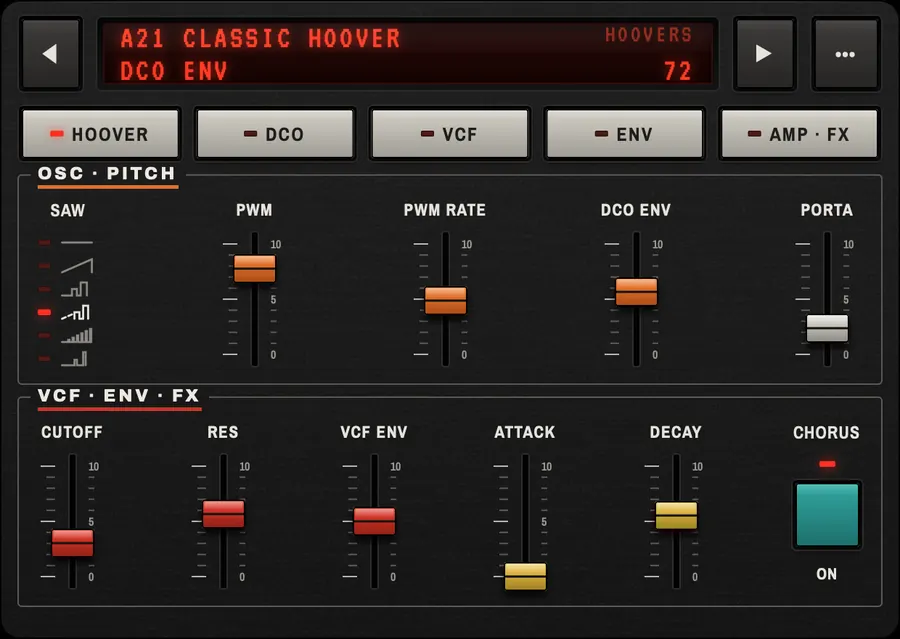Screen dimensions: 900x639
Task: Click the value 72 in the display
Action: tap(678, 71)
